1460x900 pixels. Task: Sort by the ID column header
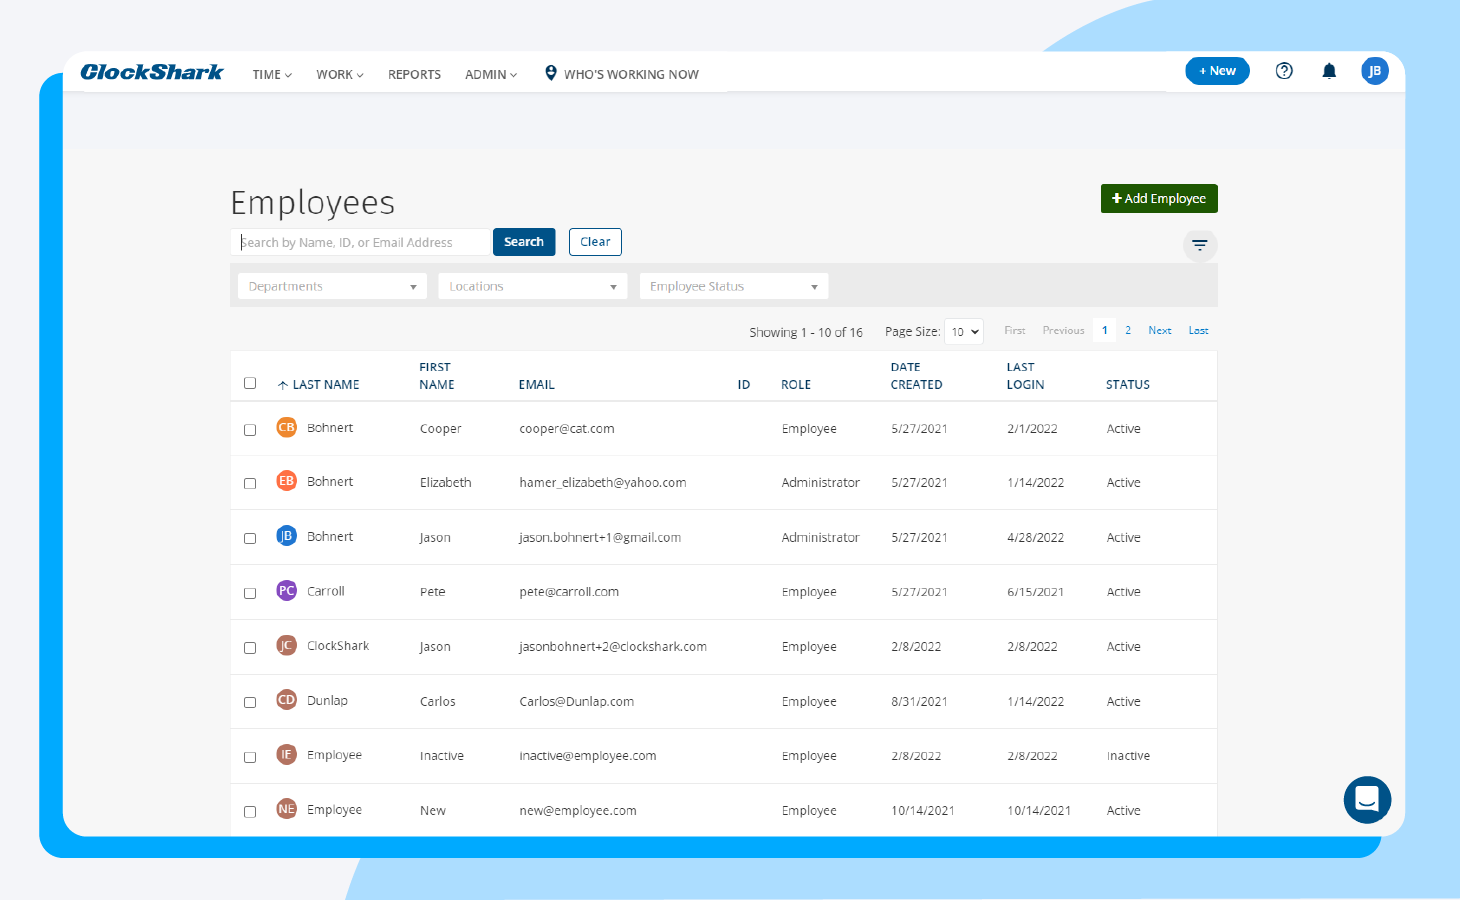[744, 384]
